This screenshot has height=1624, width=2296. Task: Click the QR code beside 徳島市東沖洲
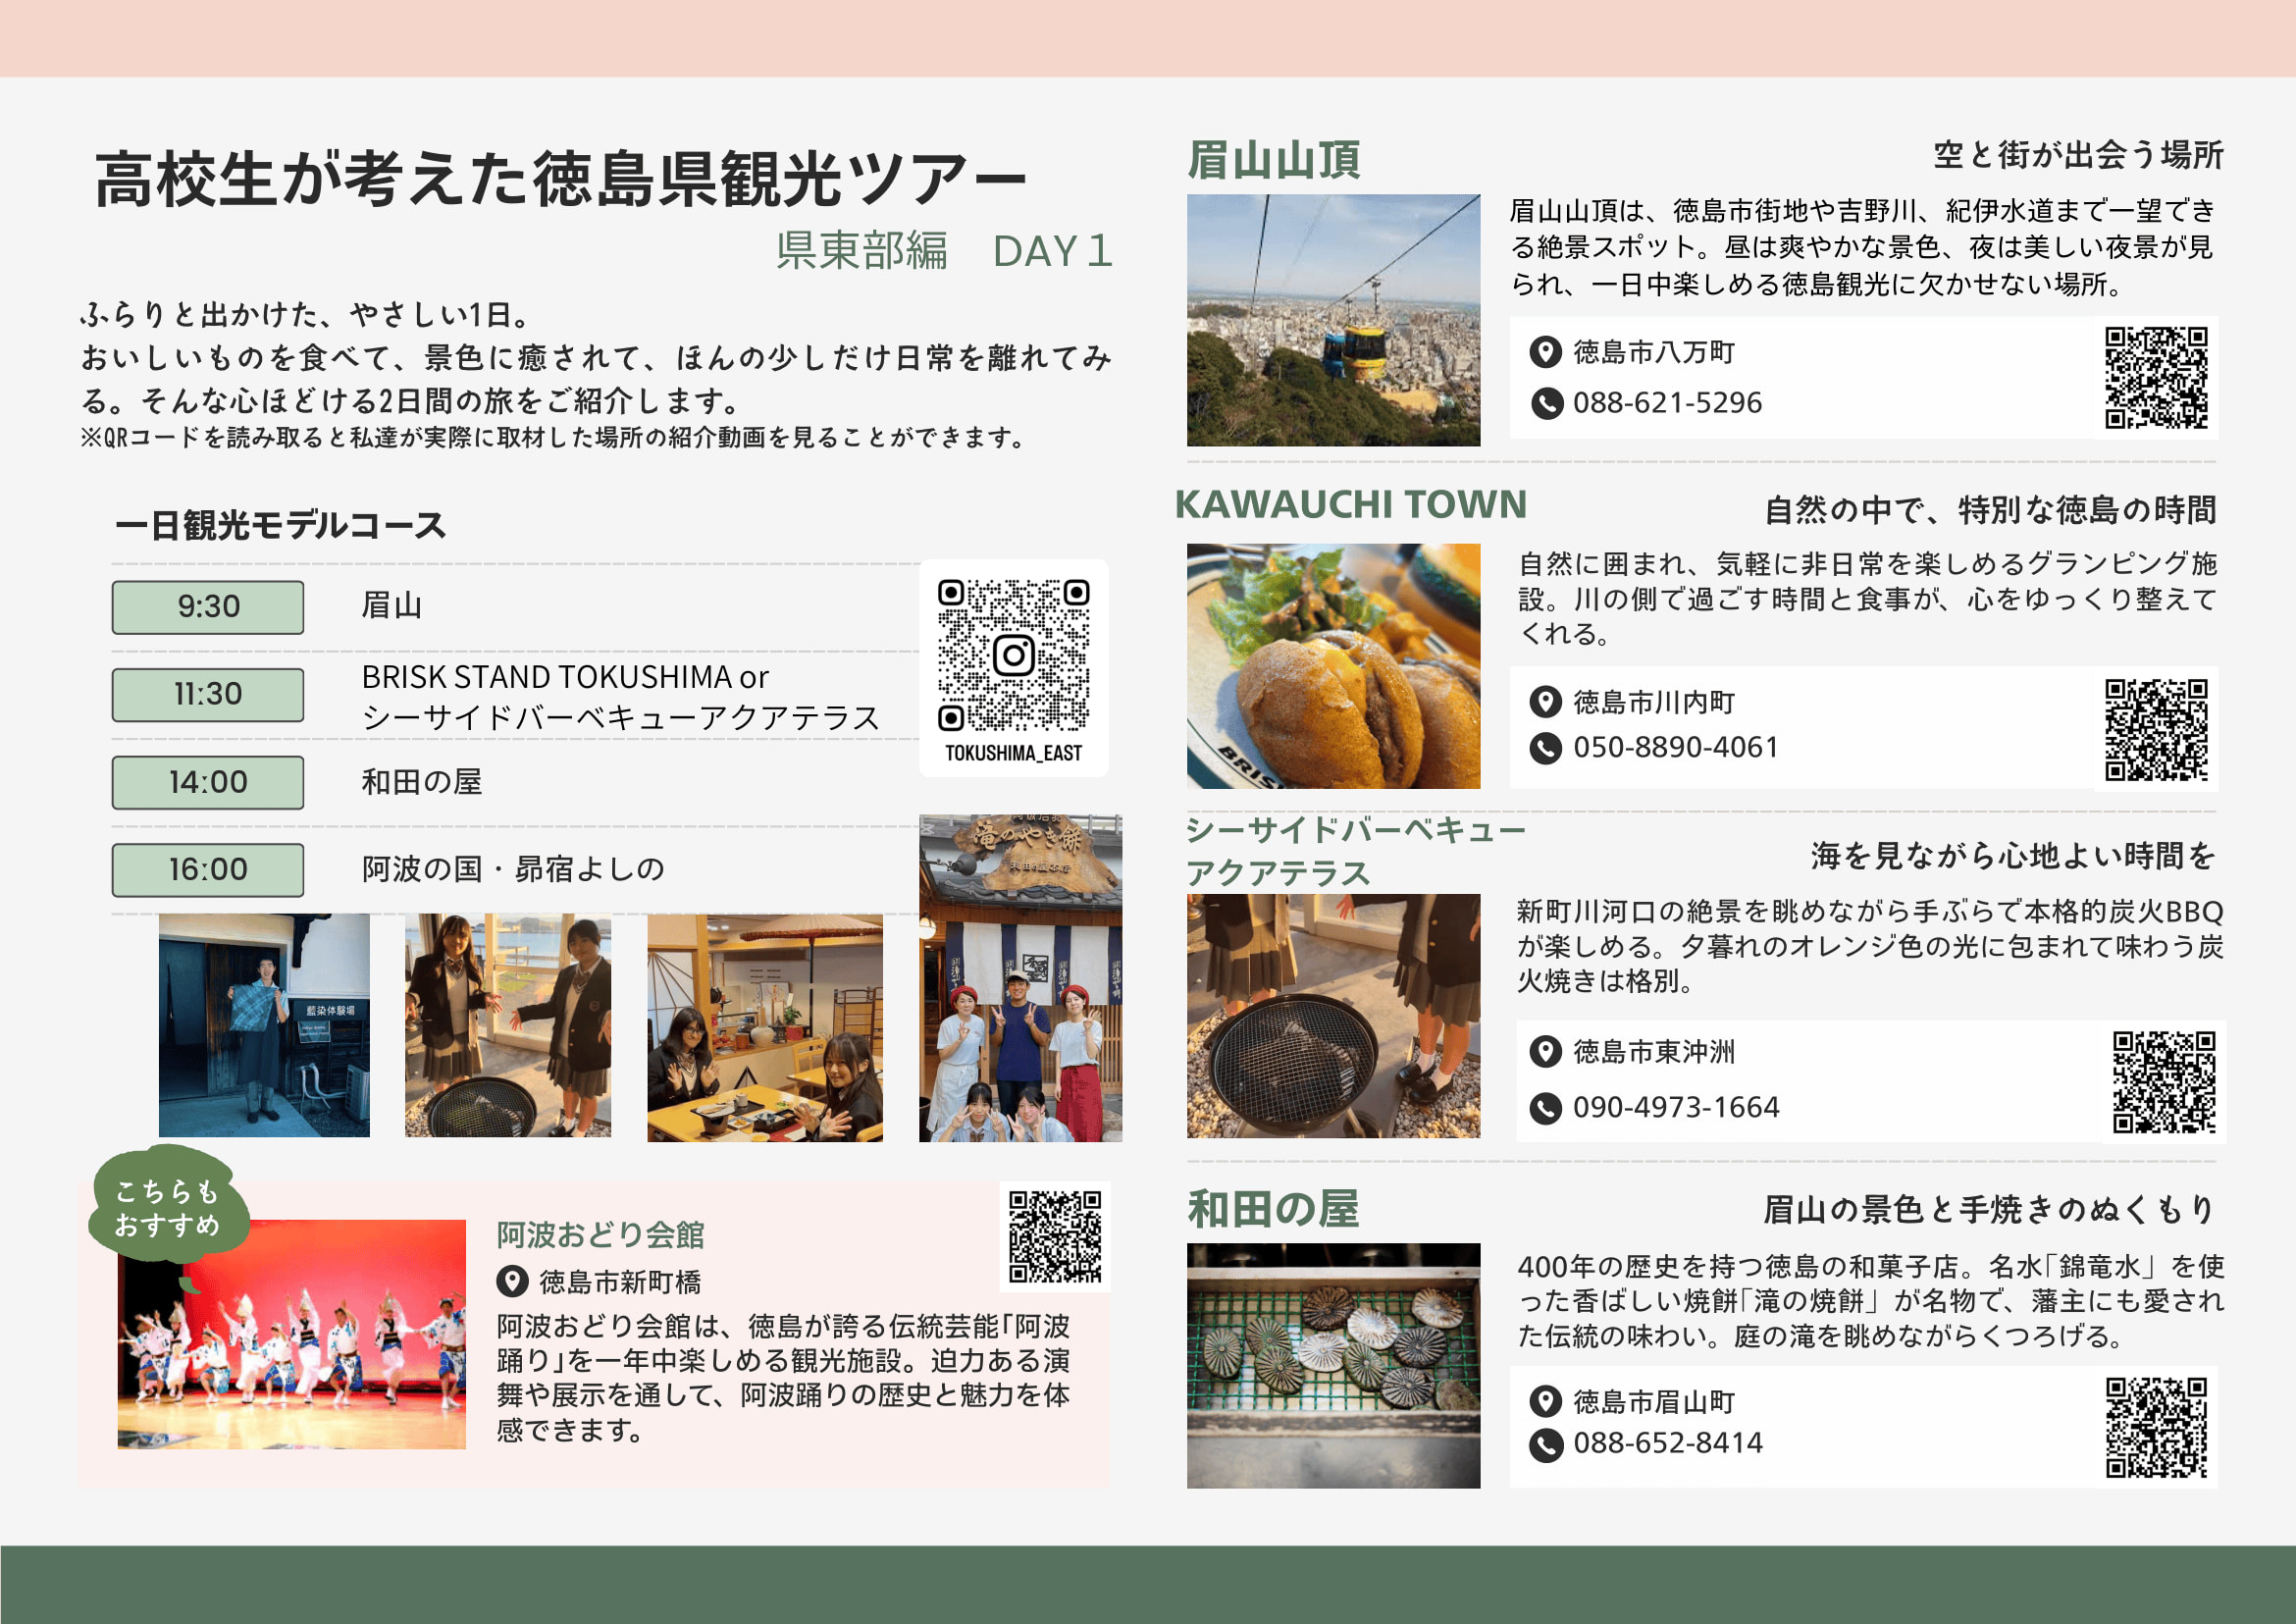pos(2163,1081)
